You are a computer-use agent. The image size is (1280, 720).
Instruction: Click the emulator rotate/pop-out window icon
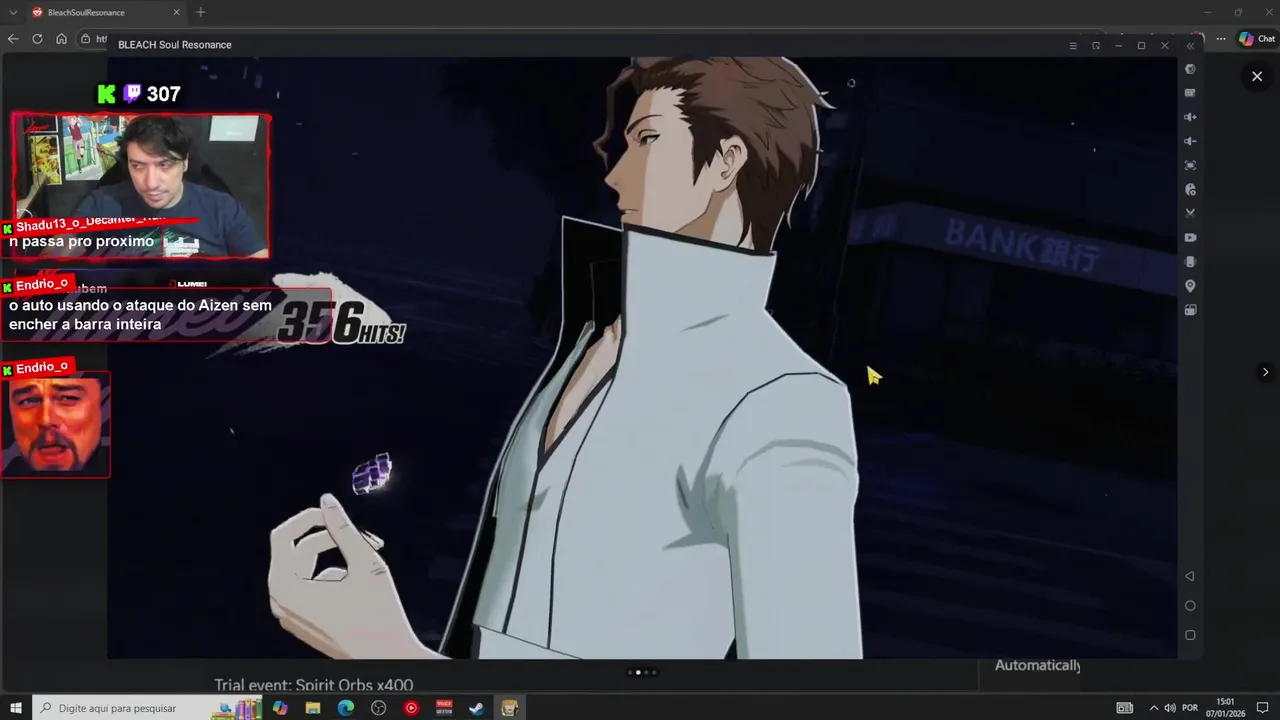tap(1096, 46)
